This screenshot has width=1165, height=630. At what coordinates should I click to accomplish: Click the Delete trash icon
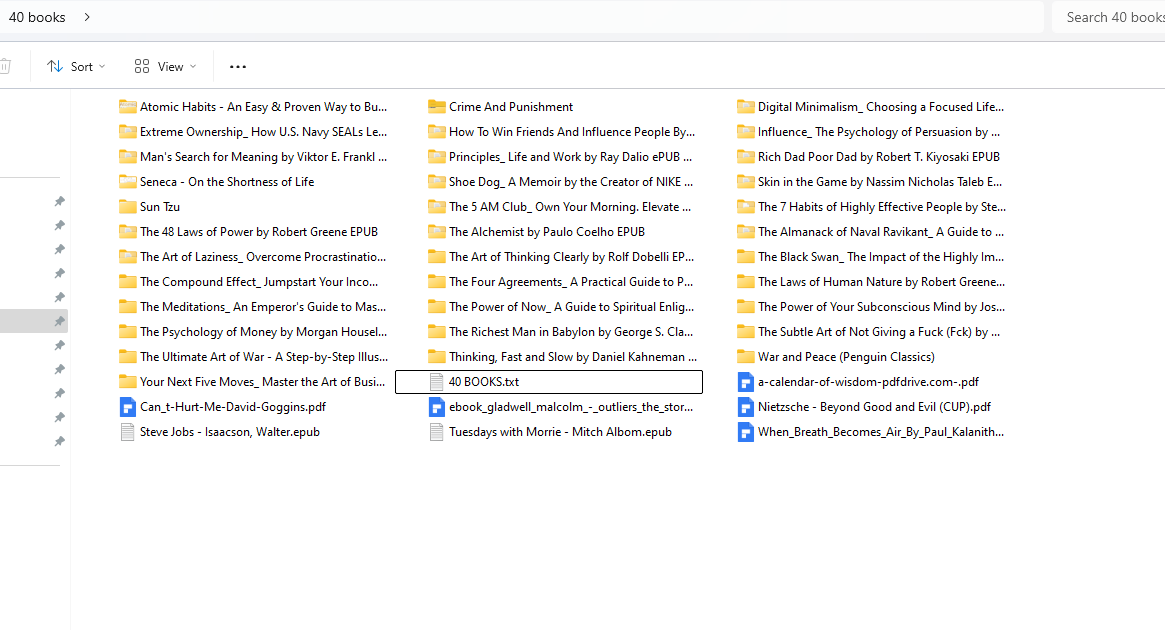[x=4, y=67]
